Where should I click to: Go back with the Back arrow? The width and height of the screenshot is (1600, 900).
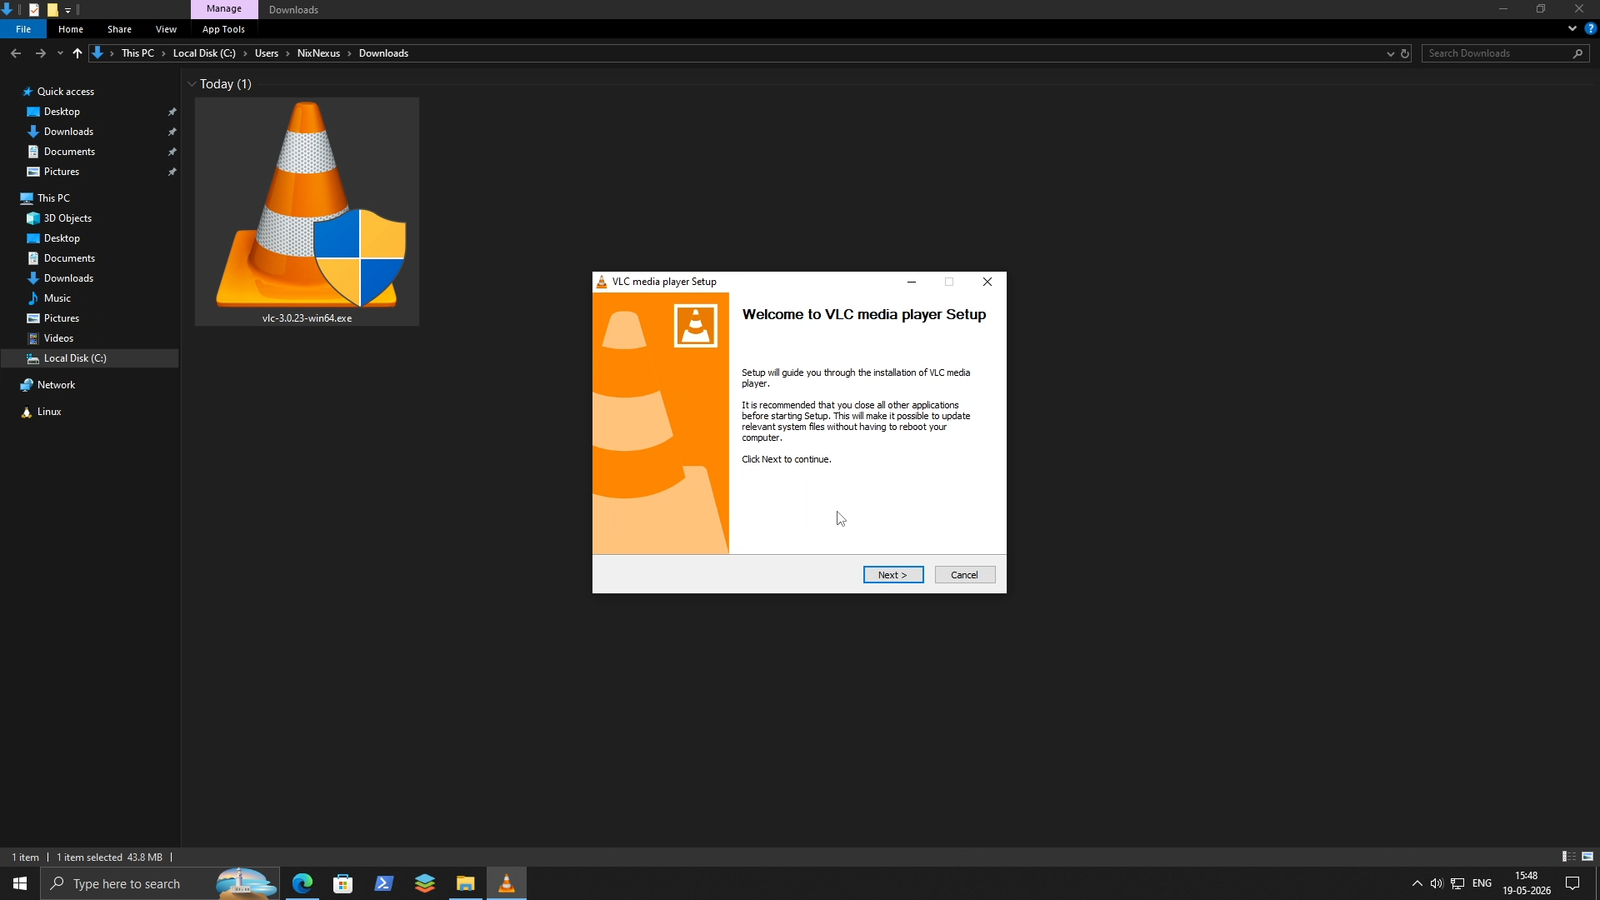pyautogui.click(x=15, y=53)
